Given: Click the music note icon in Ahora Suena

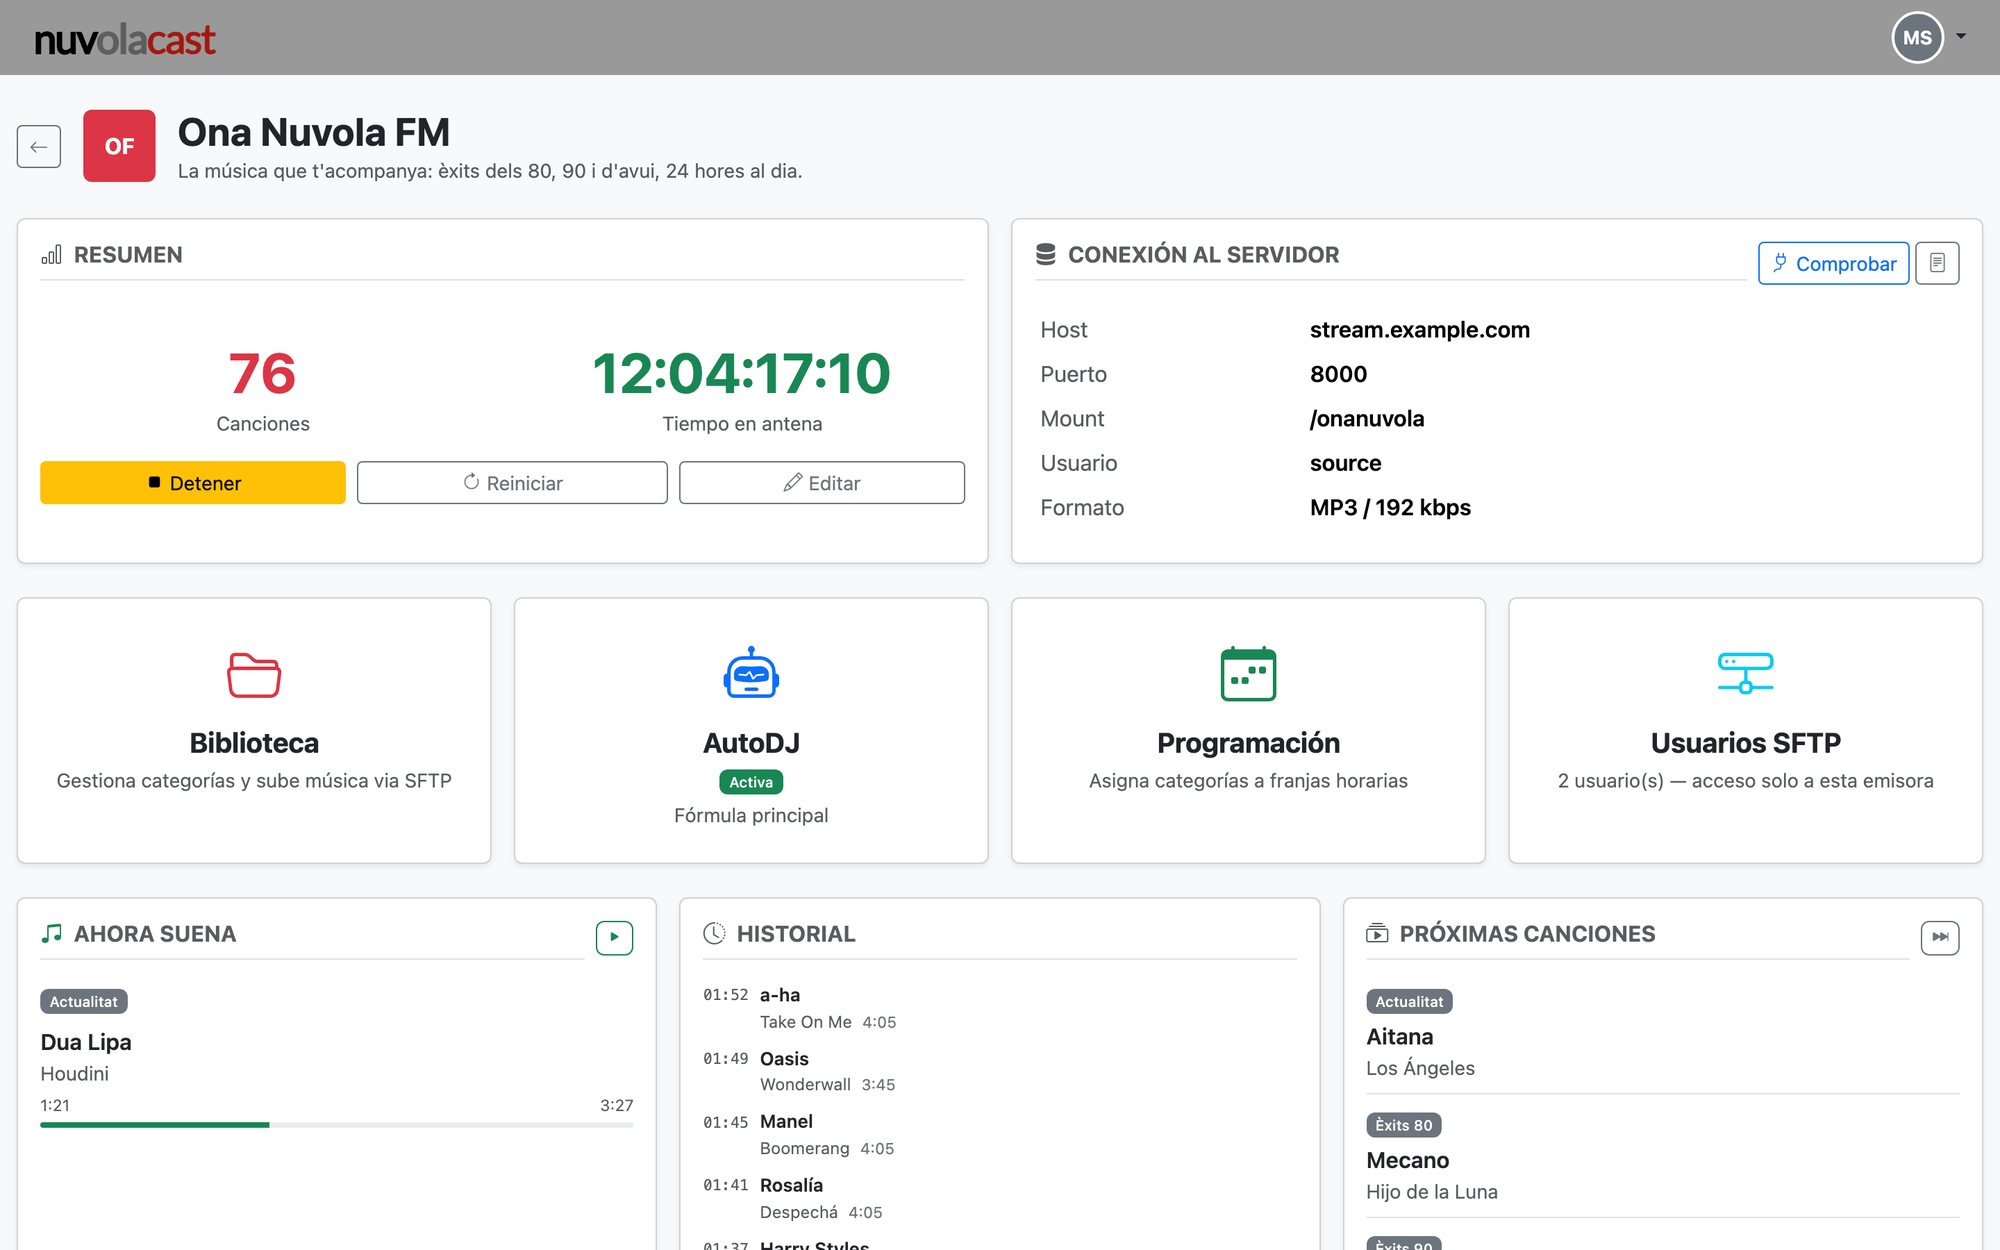Looking at the screenshot, I should point(51,934).
